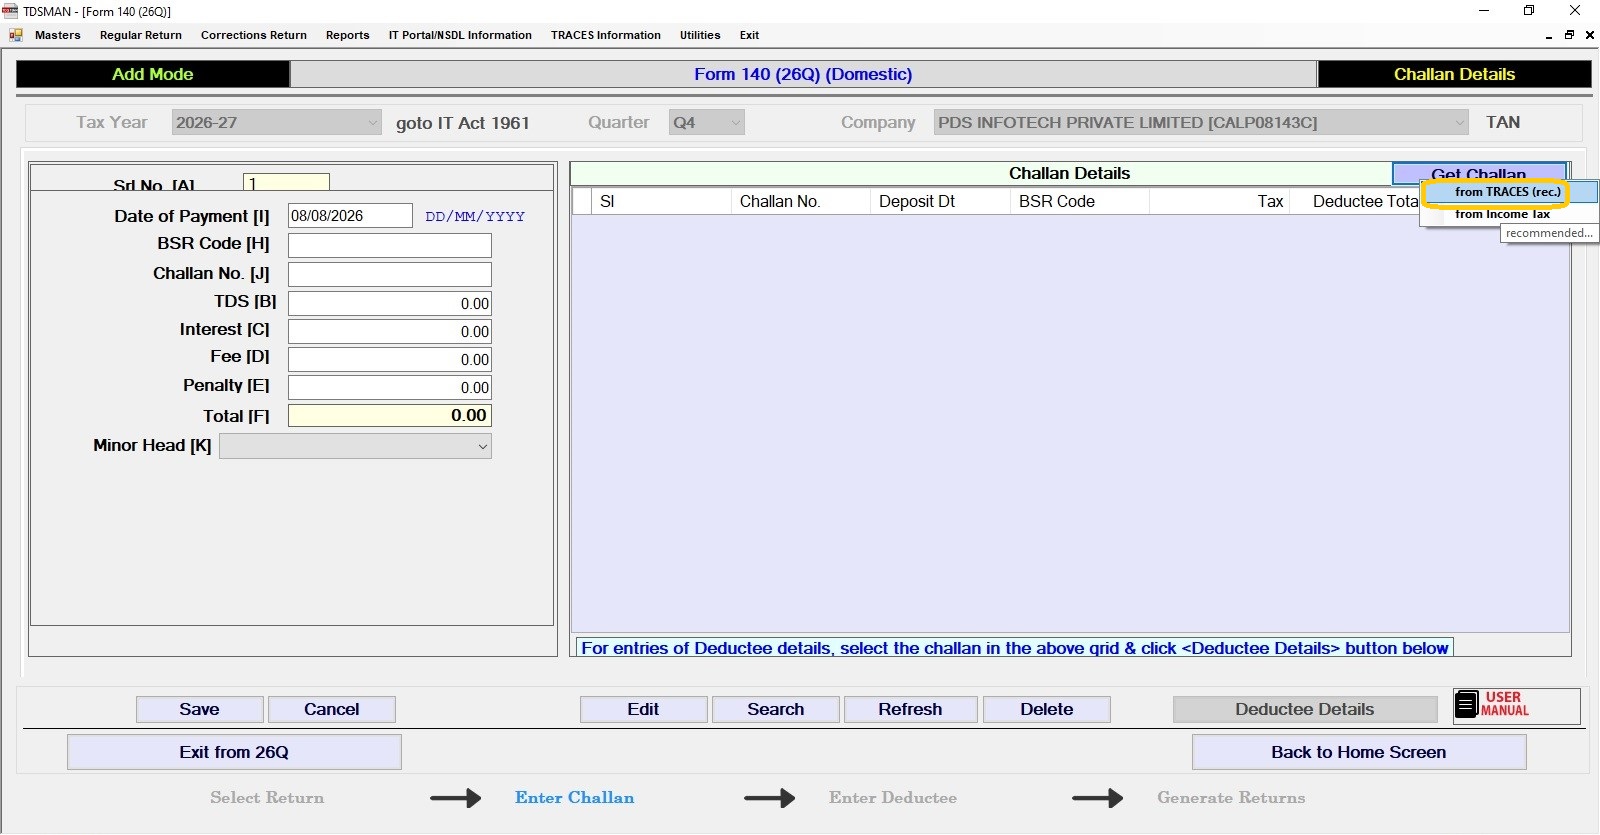Click the Get Challan button

pos(1478,173)
